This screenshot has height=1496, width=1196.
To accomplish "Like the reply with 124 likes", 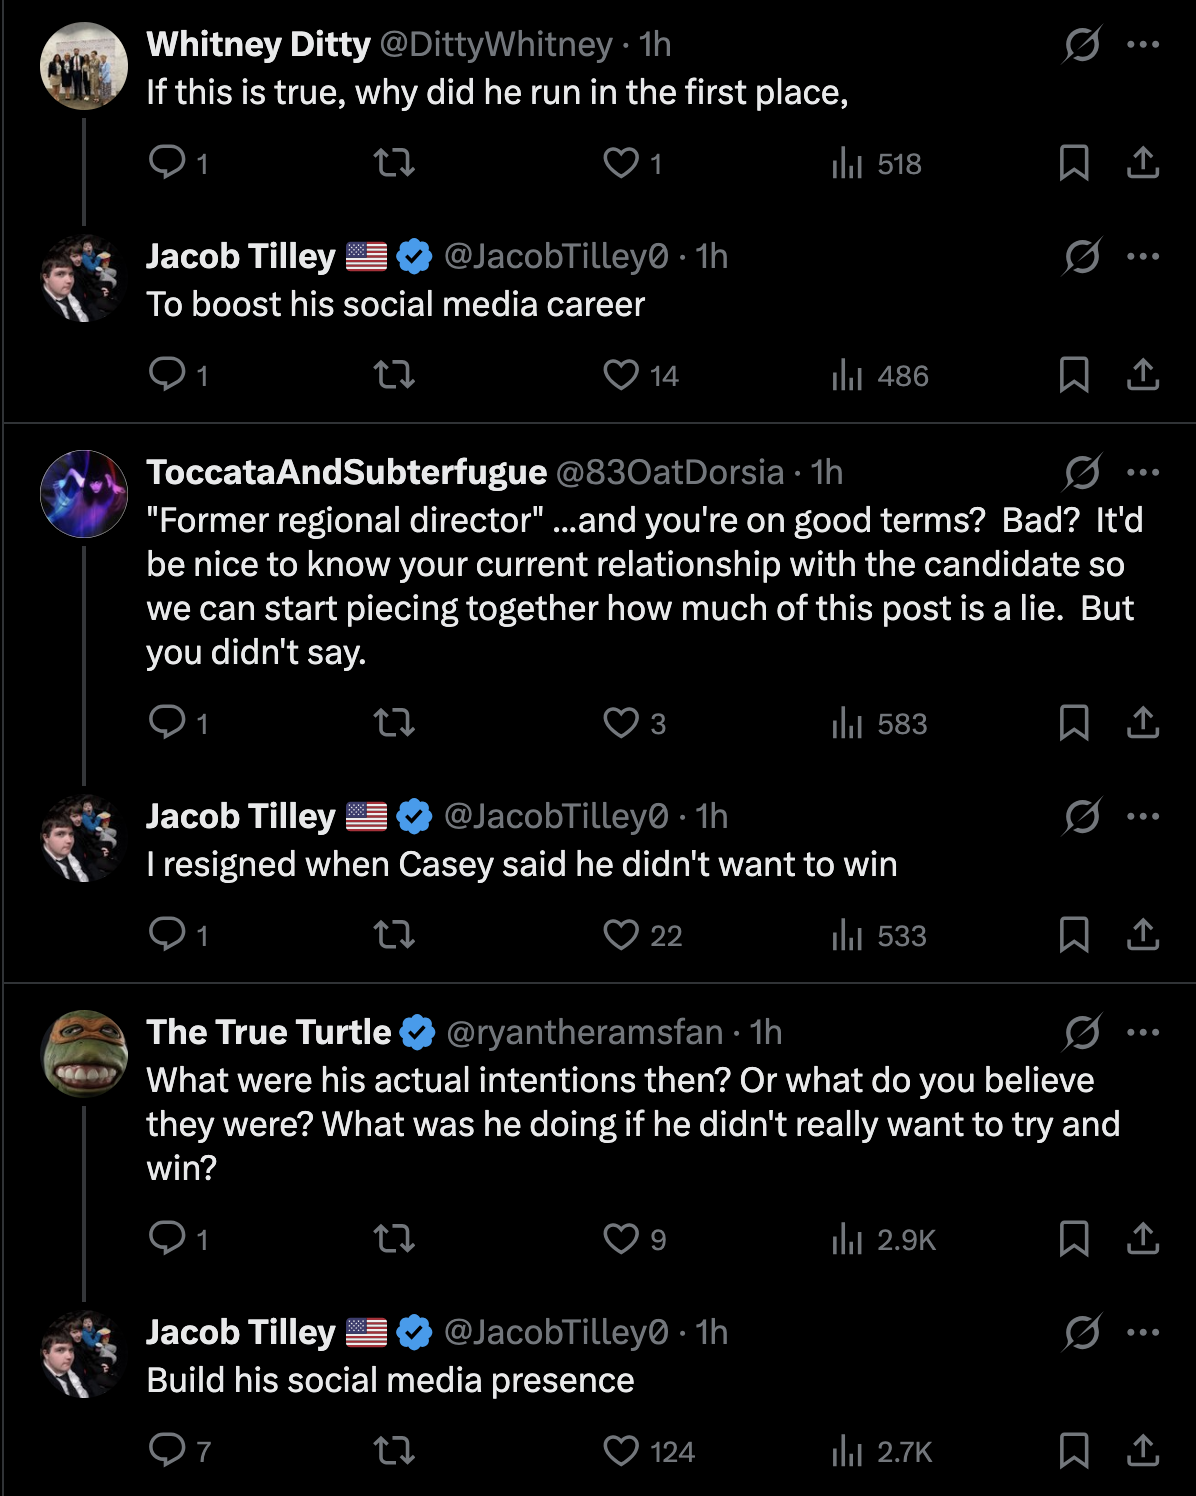I will 622,1451.
